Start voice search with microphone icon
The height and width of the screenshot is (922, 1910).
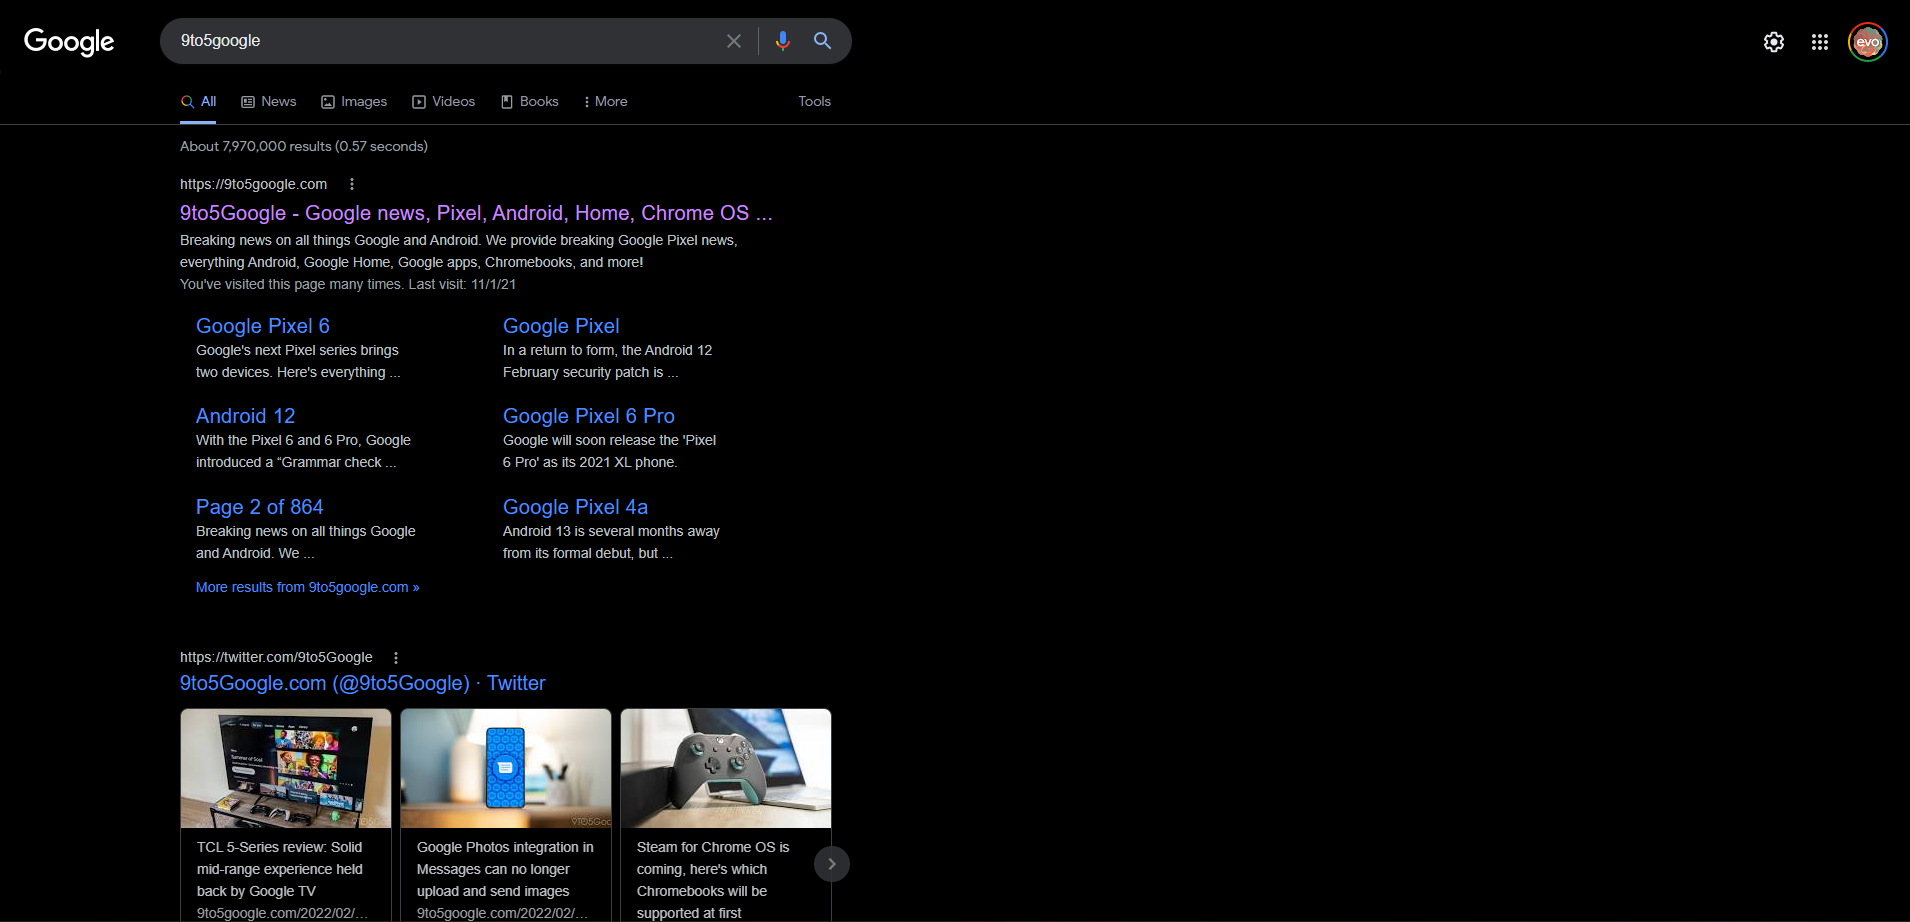tap(782, 41)
